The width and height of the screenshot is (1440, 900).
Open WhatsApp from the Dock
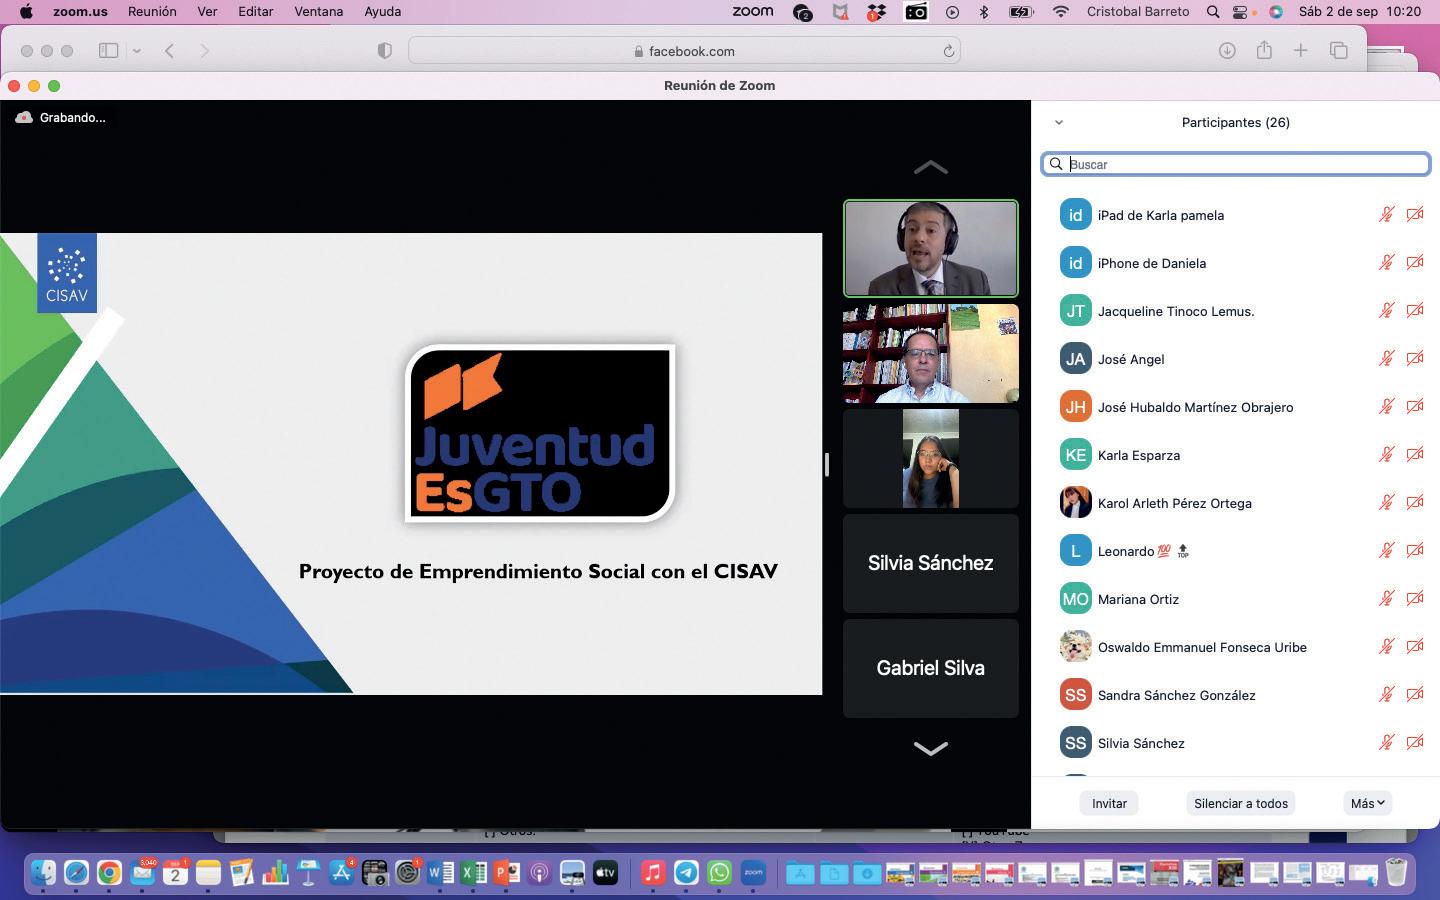719,873
